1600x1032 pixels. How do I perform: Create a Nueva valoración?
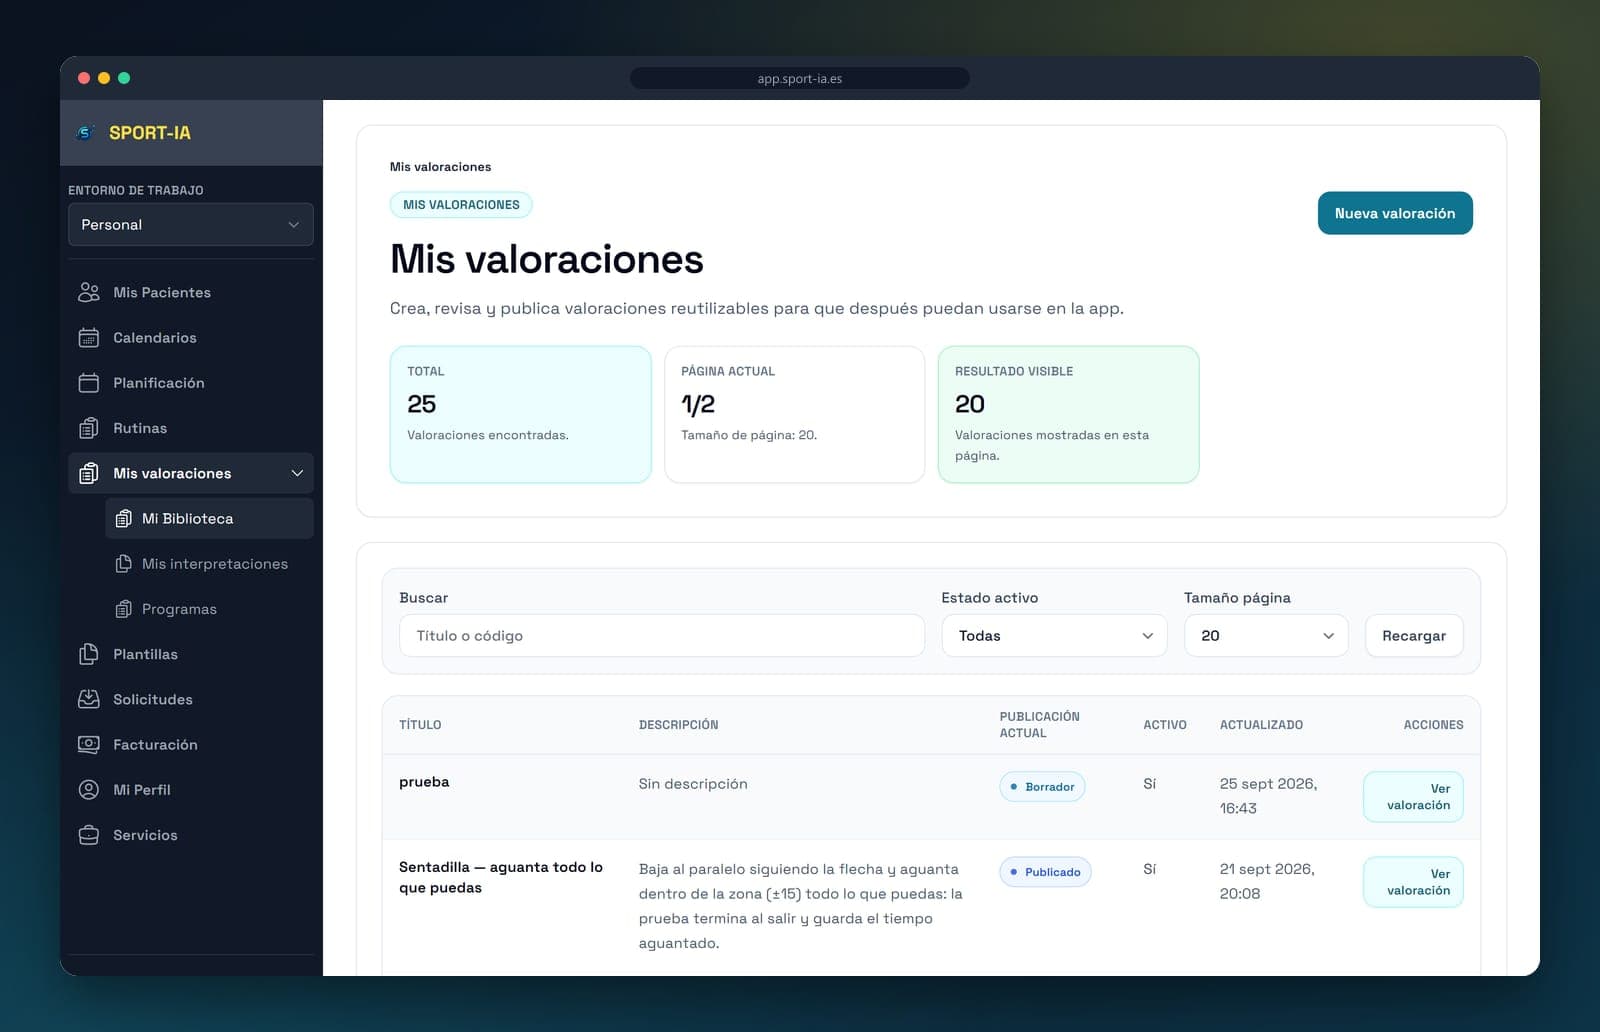[x=1395, y=213]
